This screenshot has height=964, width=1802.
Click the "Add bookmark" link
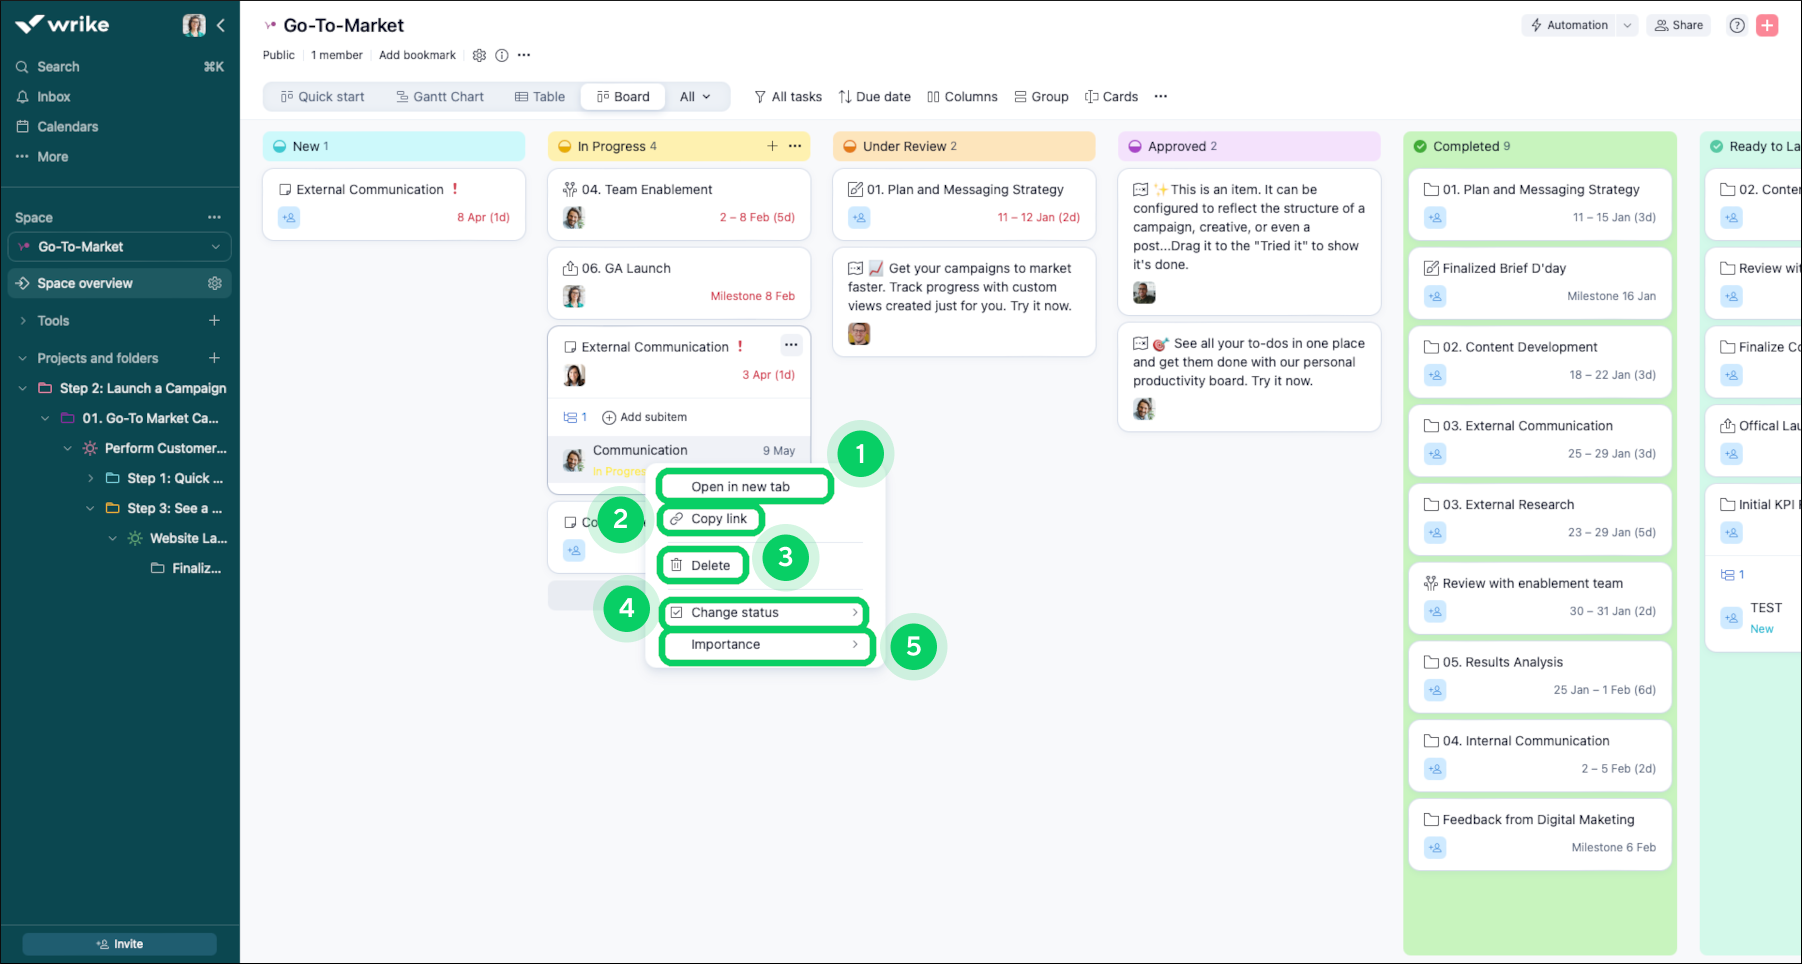[417, 55]
